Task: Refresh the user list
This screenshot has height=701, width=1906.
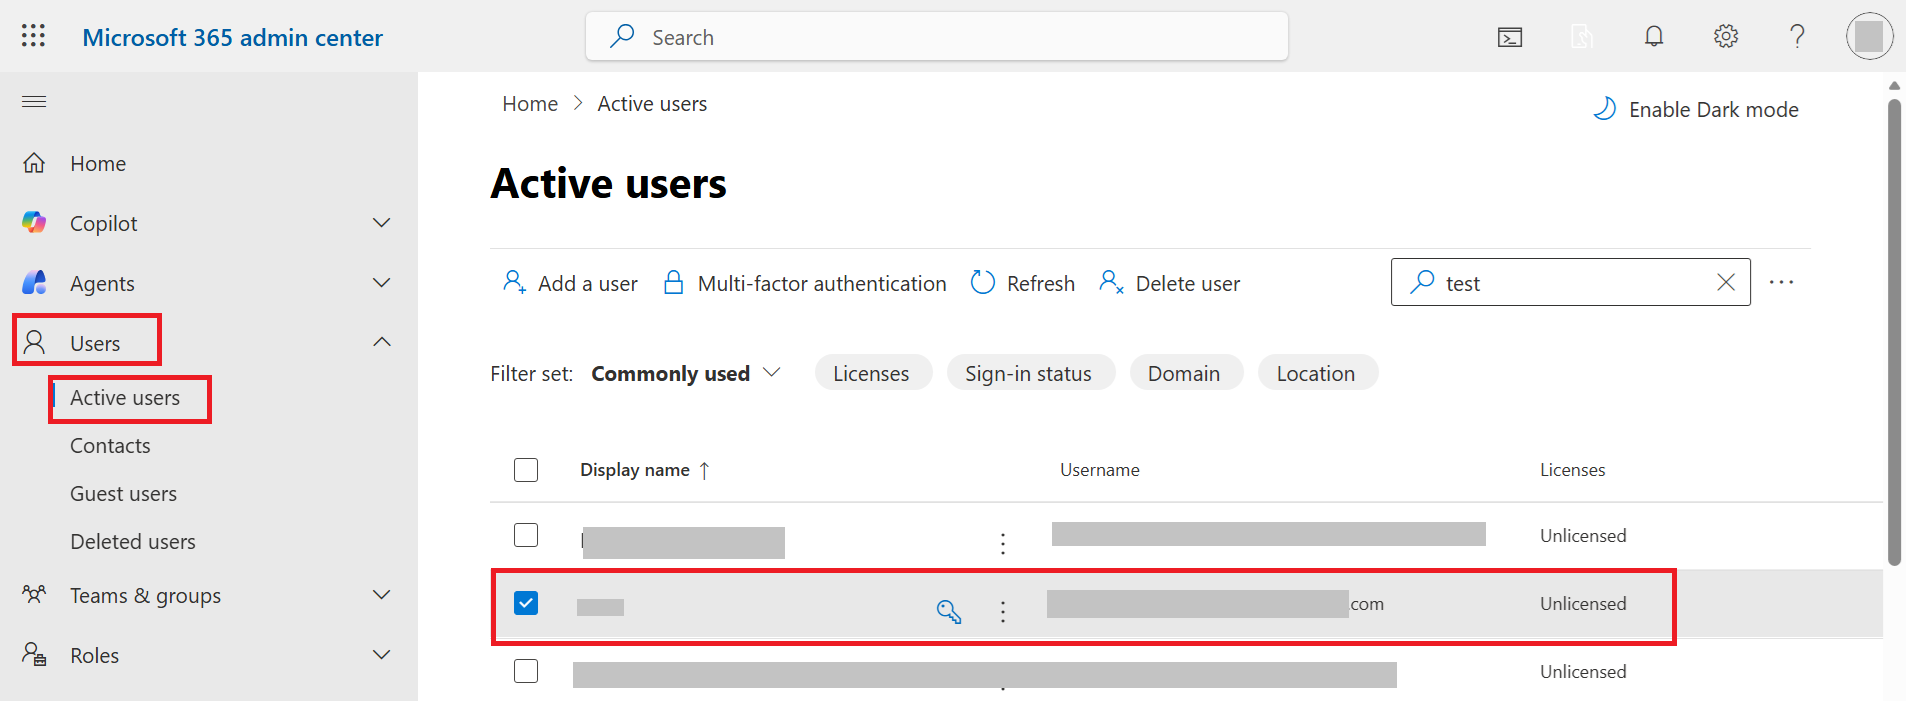Action: [1023, 283]
